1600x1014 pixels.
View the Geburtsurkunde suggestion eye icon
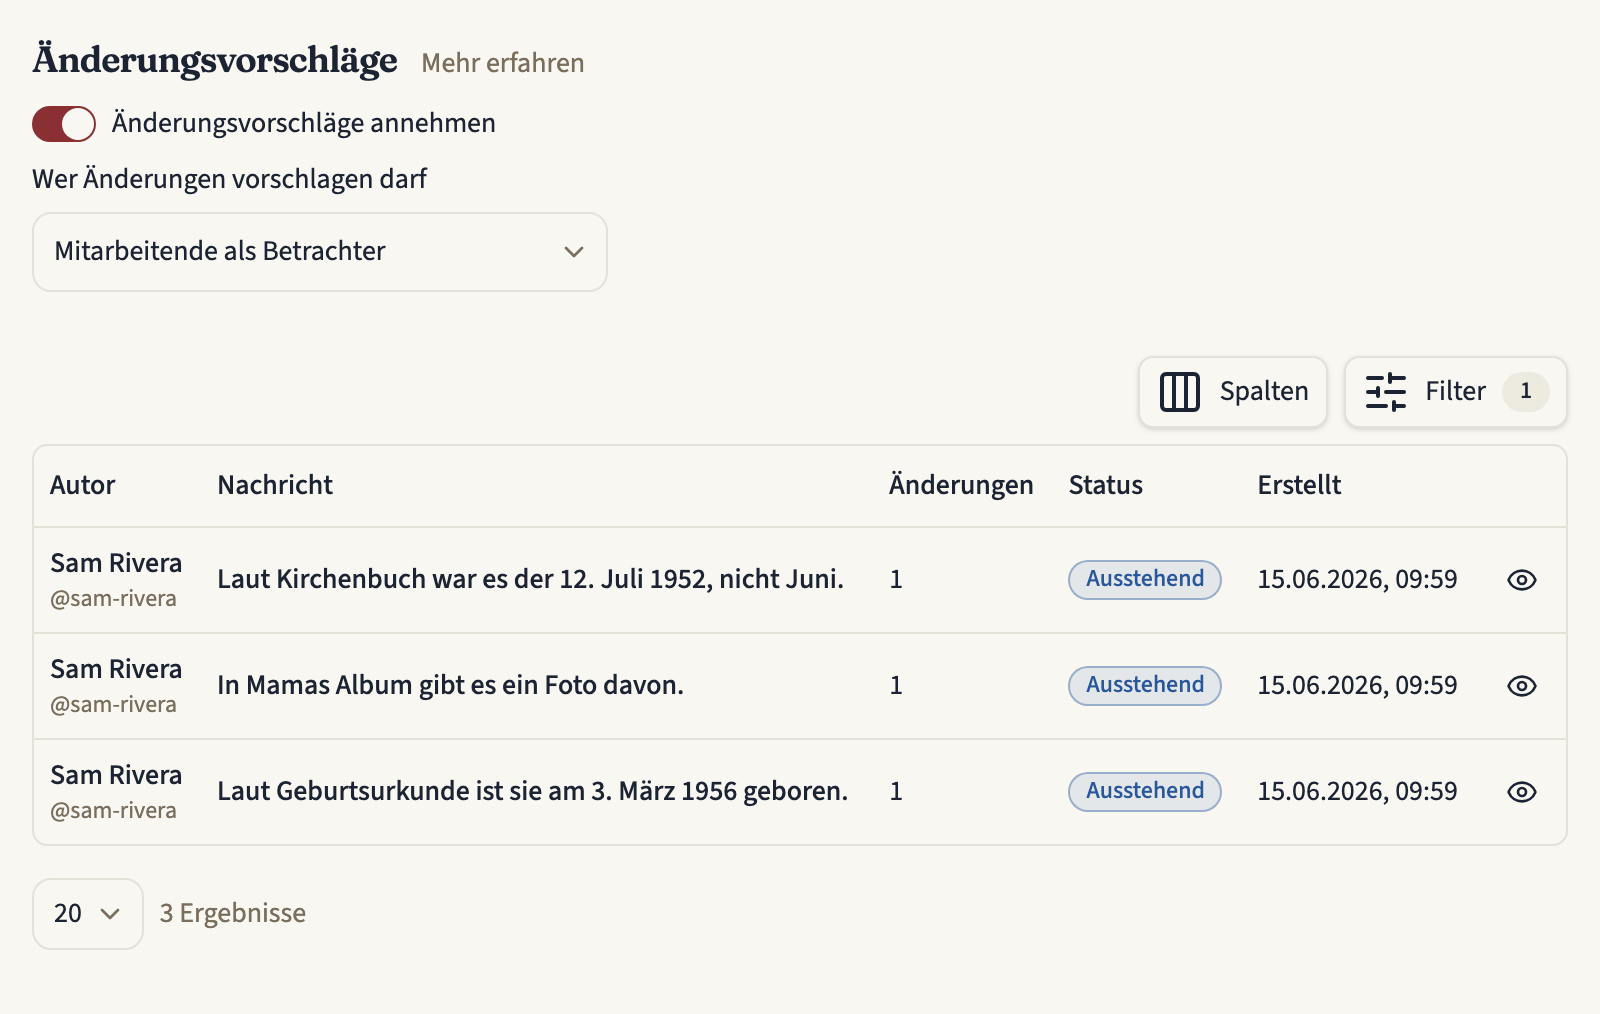[x=1521, y=792]
